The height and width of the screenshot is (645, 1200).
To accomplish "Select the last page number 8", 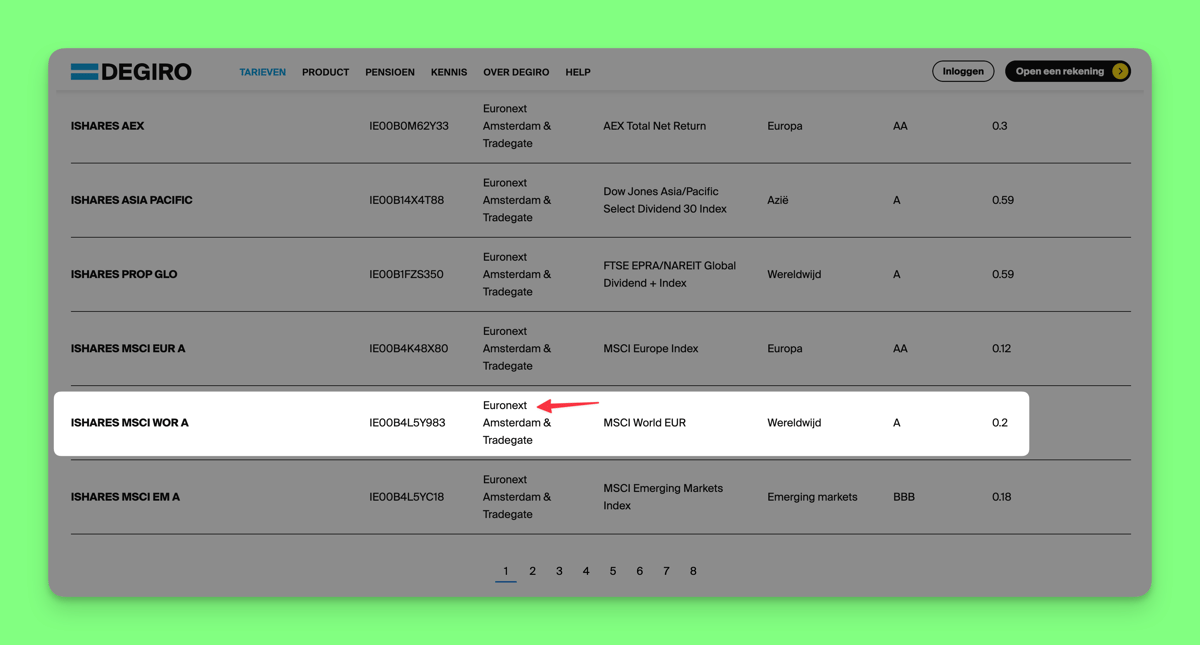I will [693, 571].
